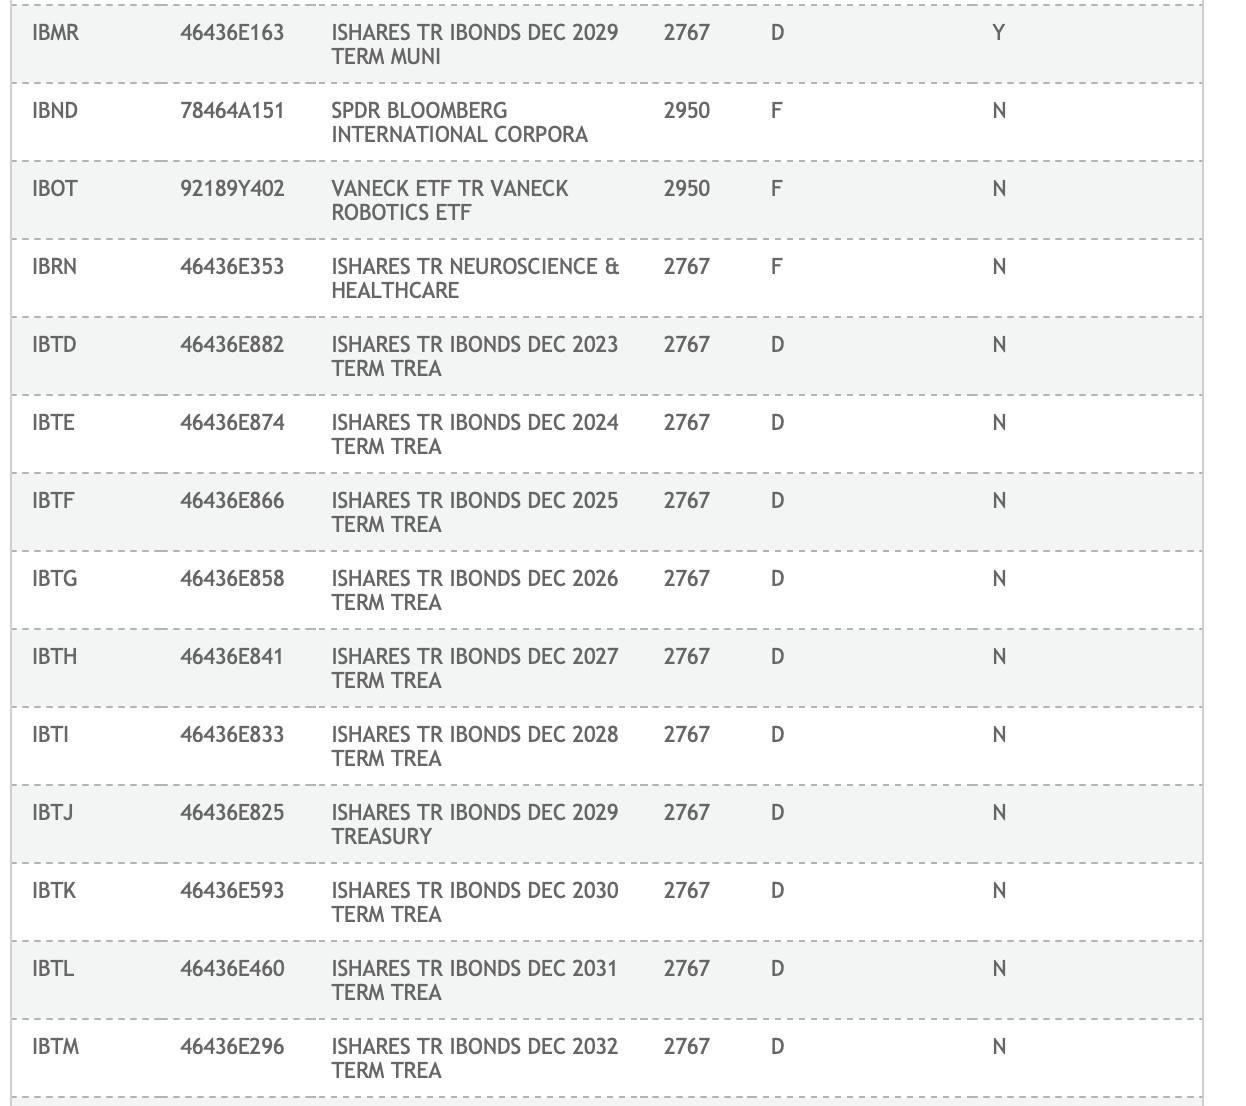1246x1106 pixels.
Task: Select ISHARES TR NEUROSCIENCE & HEALTHCARE name
Action: tap(476, 278)
